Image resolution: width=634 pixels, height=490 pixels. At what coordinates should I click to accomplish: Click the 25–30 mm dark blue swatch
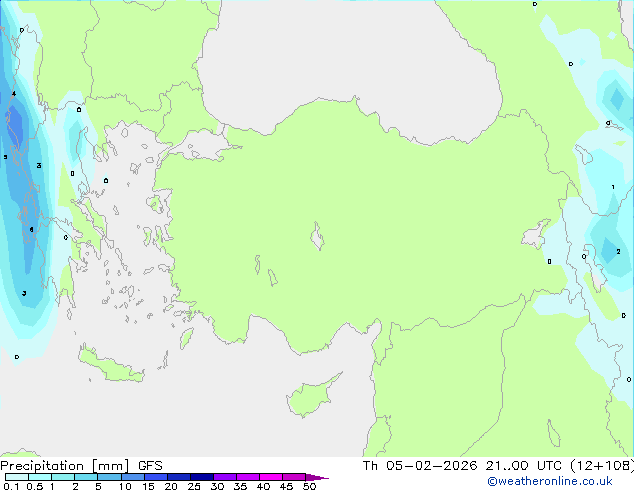(x=202, y=477)
